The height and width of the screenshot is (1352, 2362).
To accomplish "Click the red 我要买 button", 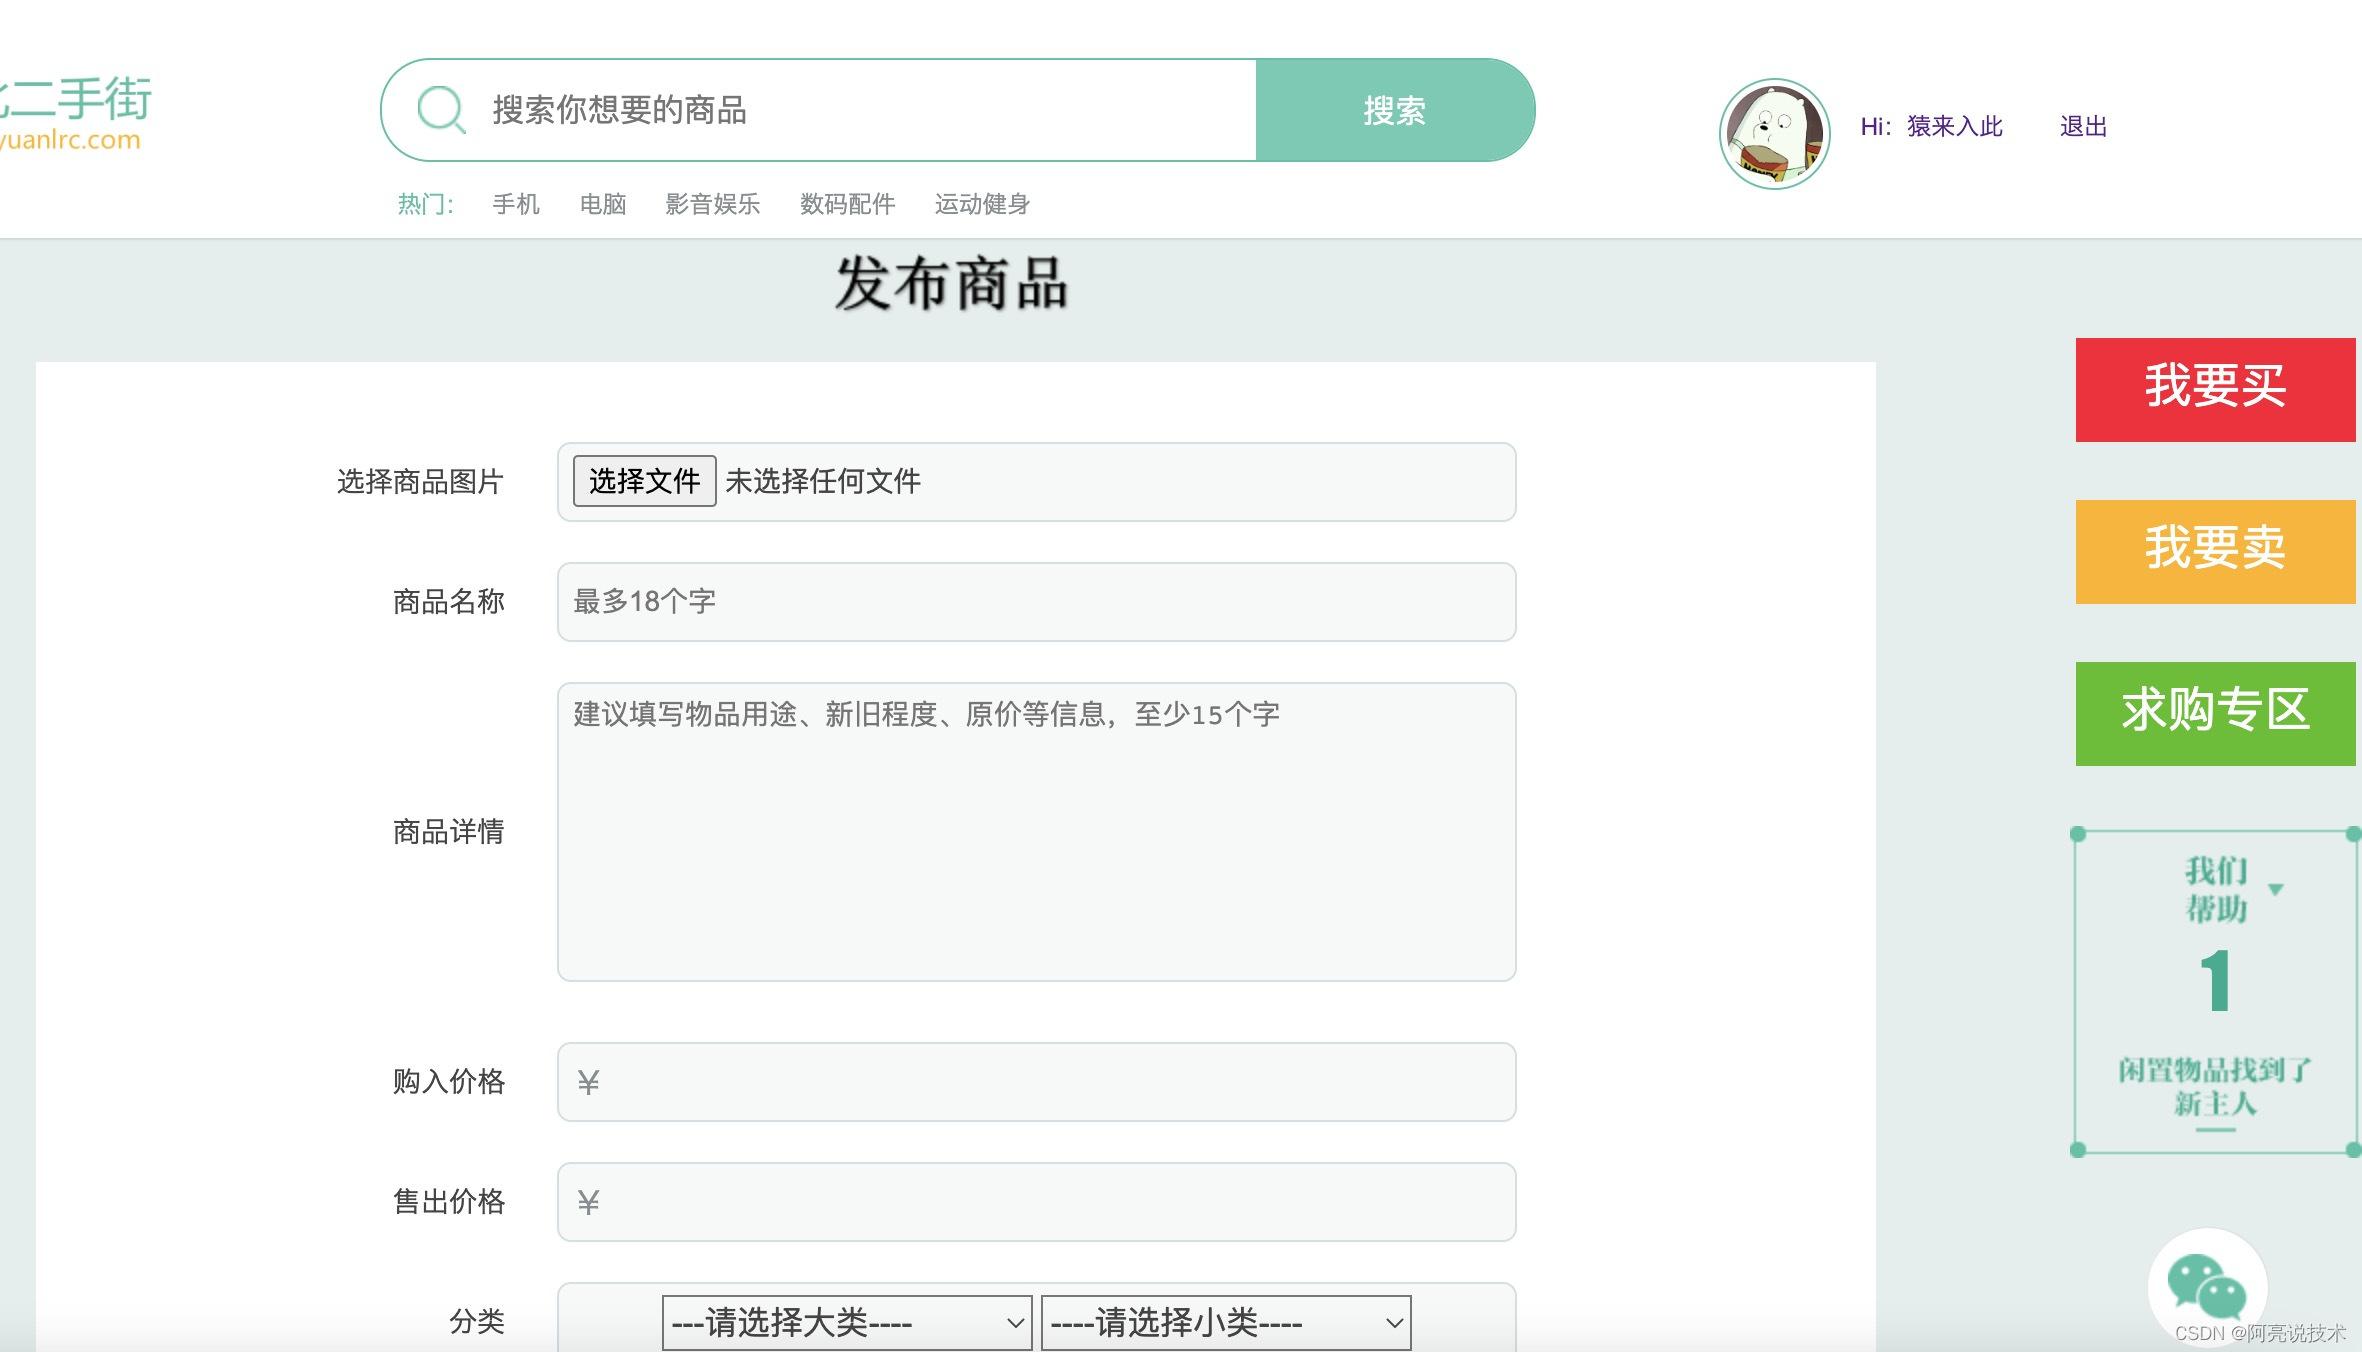I will coord(2215,390).
